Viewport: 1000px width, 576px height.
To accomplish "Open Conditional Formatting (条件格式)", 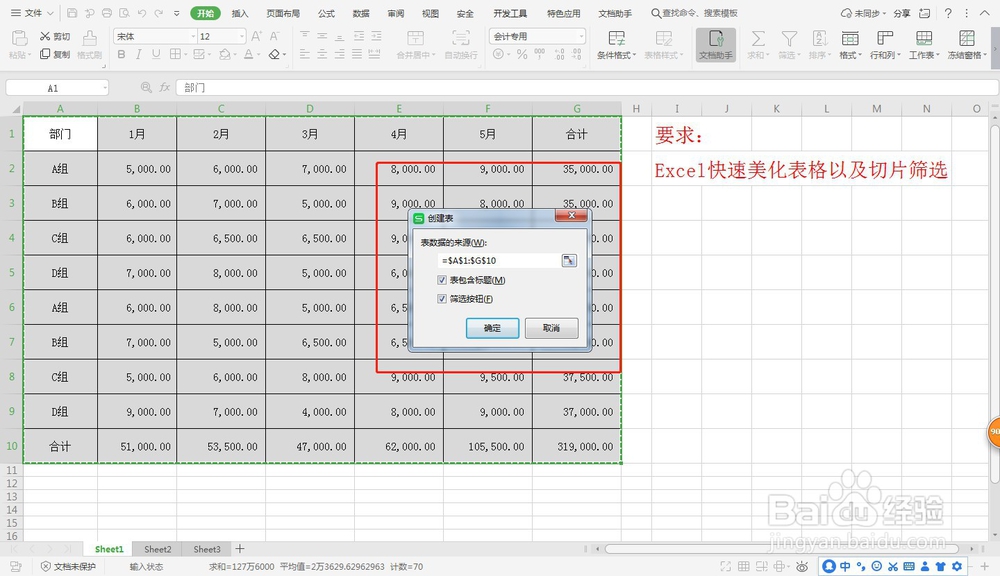I will pyautogui.click(x=616, y=45).
